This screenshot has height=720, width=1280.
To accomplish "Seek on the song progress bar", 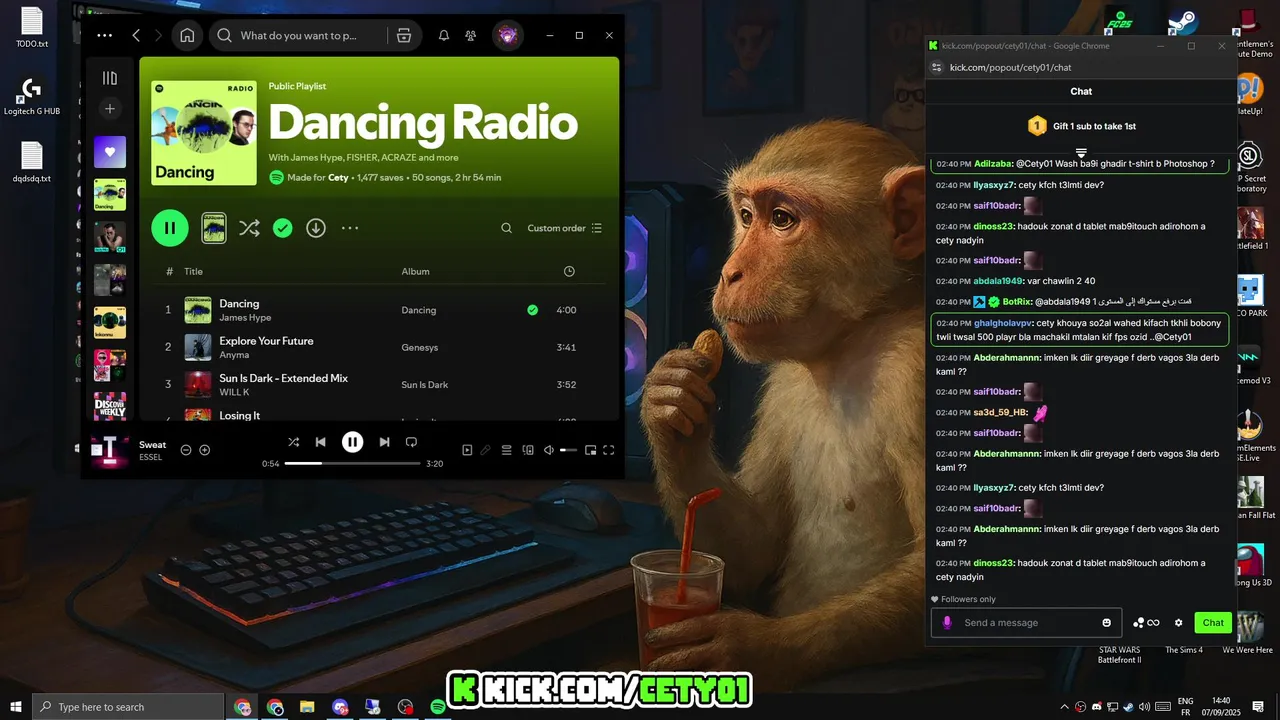I will [352, 463].
